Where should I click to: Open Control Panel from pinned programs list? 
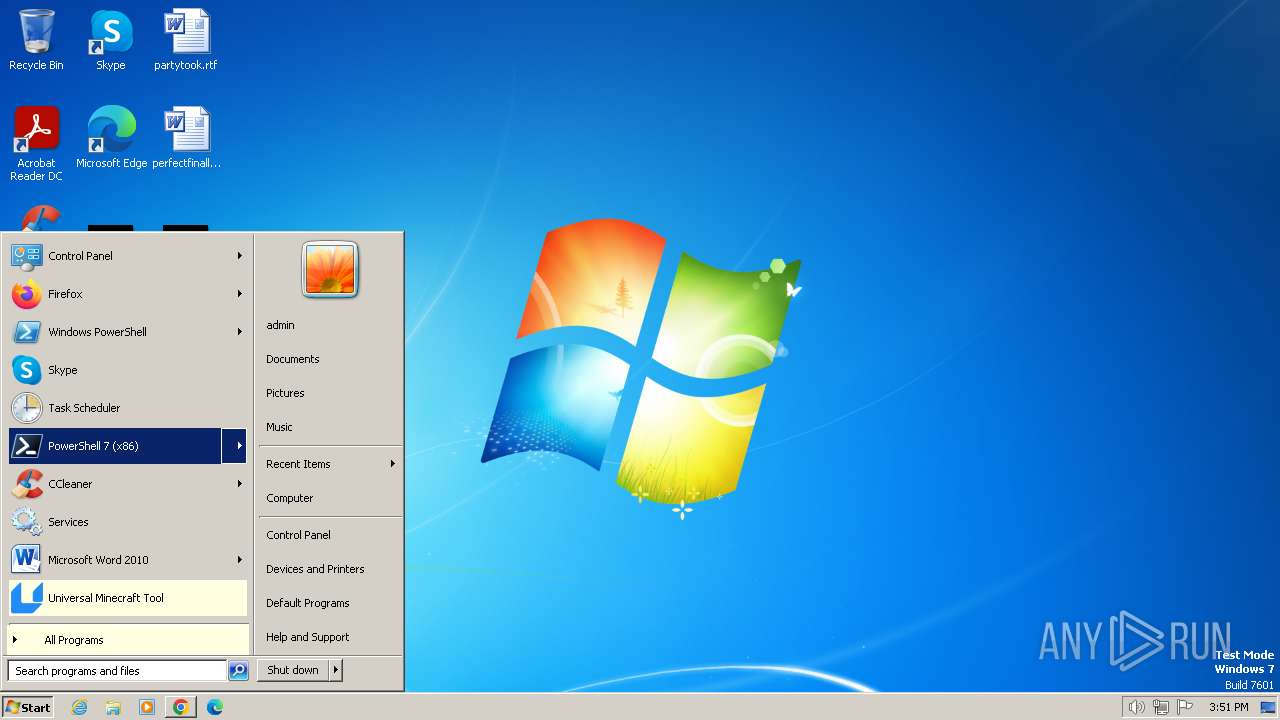[128, 256]
